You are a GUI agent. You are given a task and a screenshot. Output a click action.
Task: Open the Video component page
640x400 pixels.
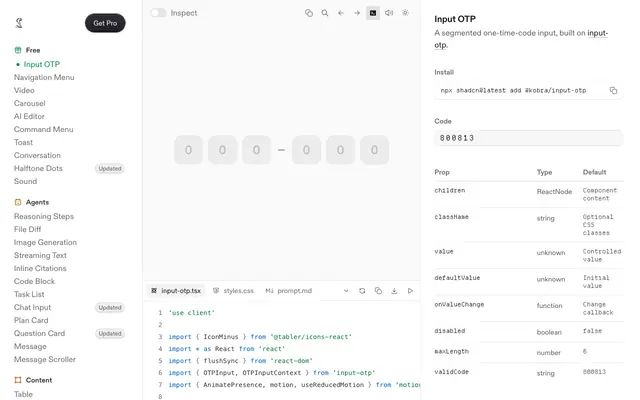point(24,90)
